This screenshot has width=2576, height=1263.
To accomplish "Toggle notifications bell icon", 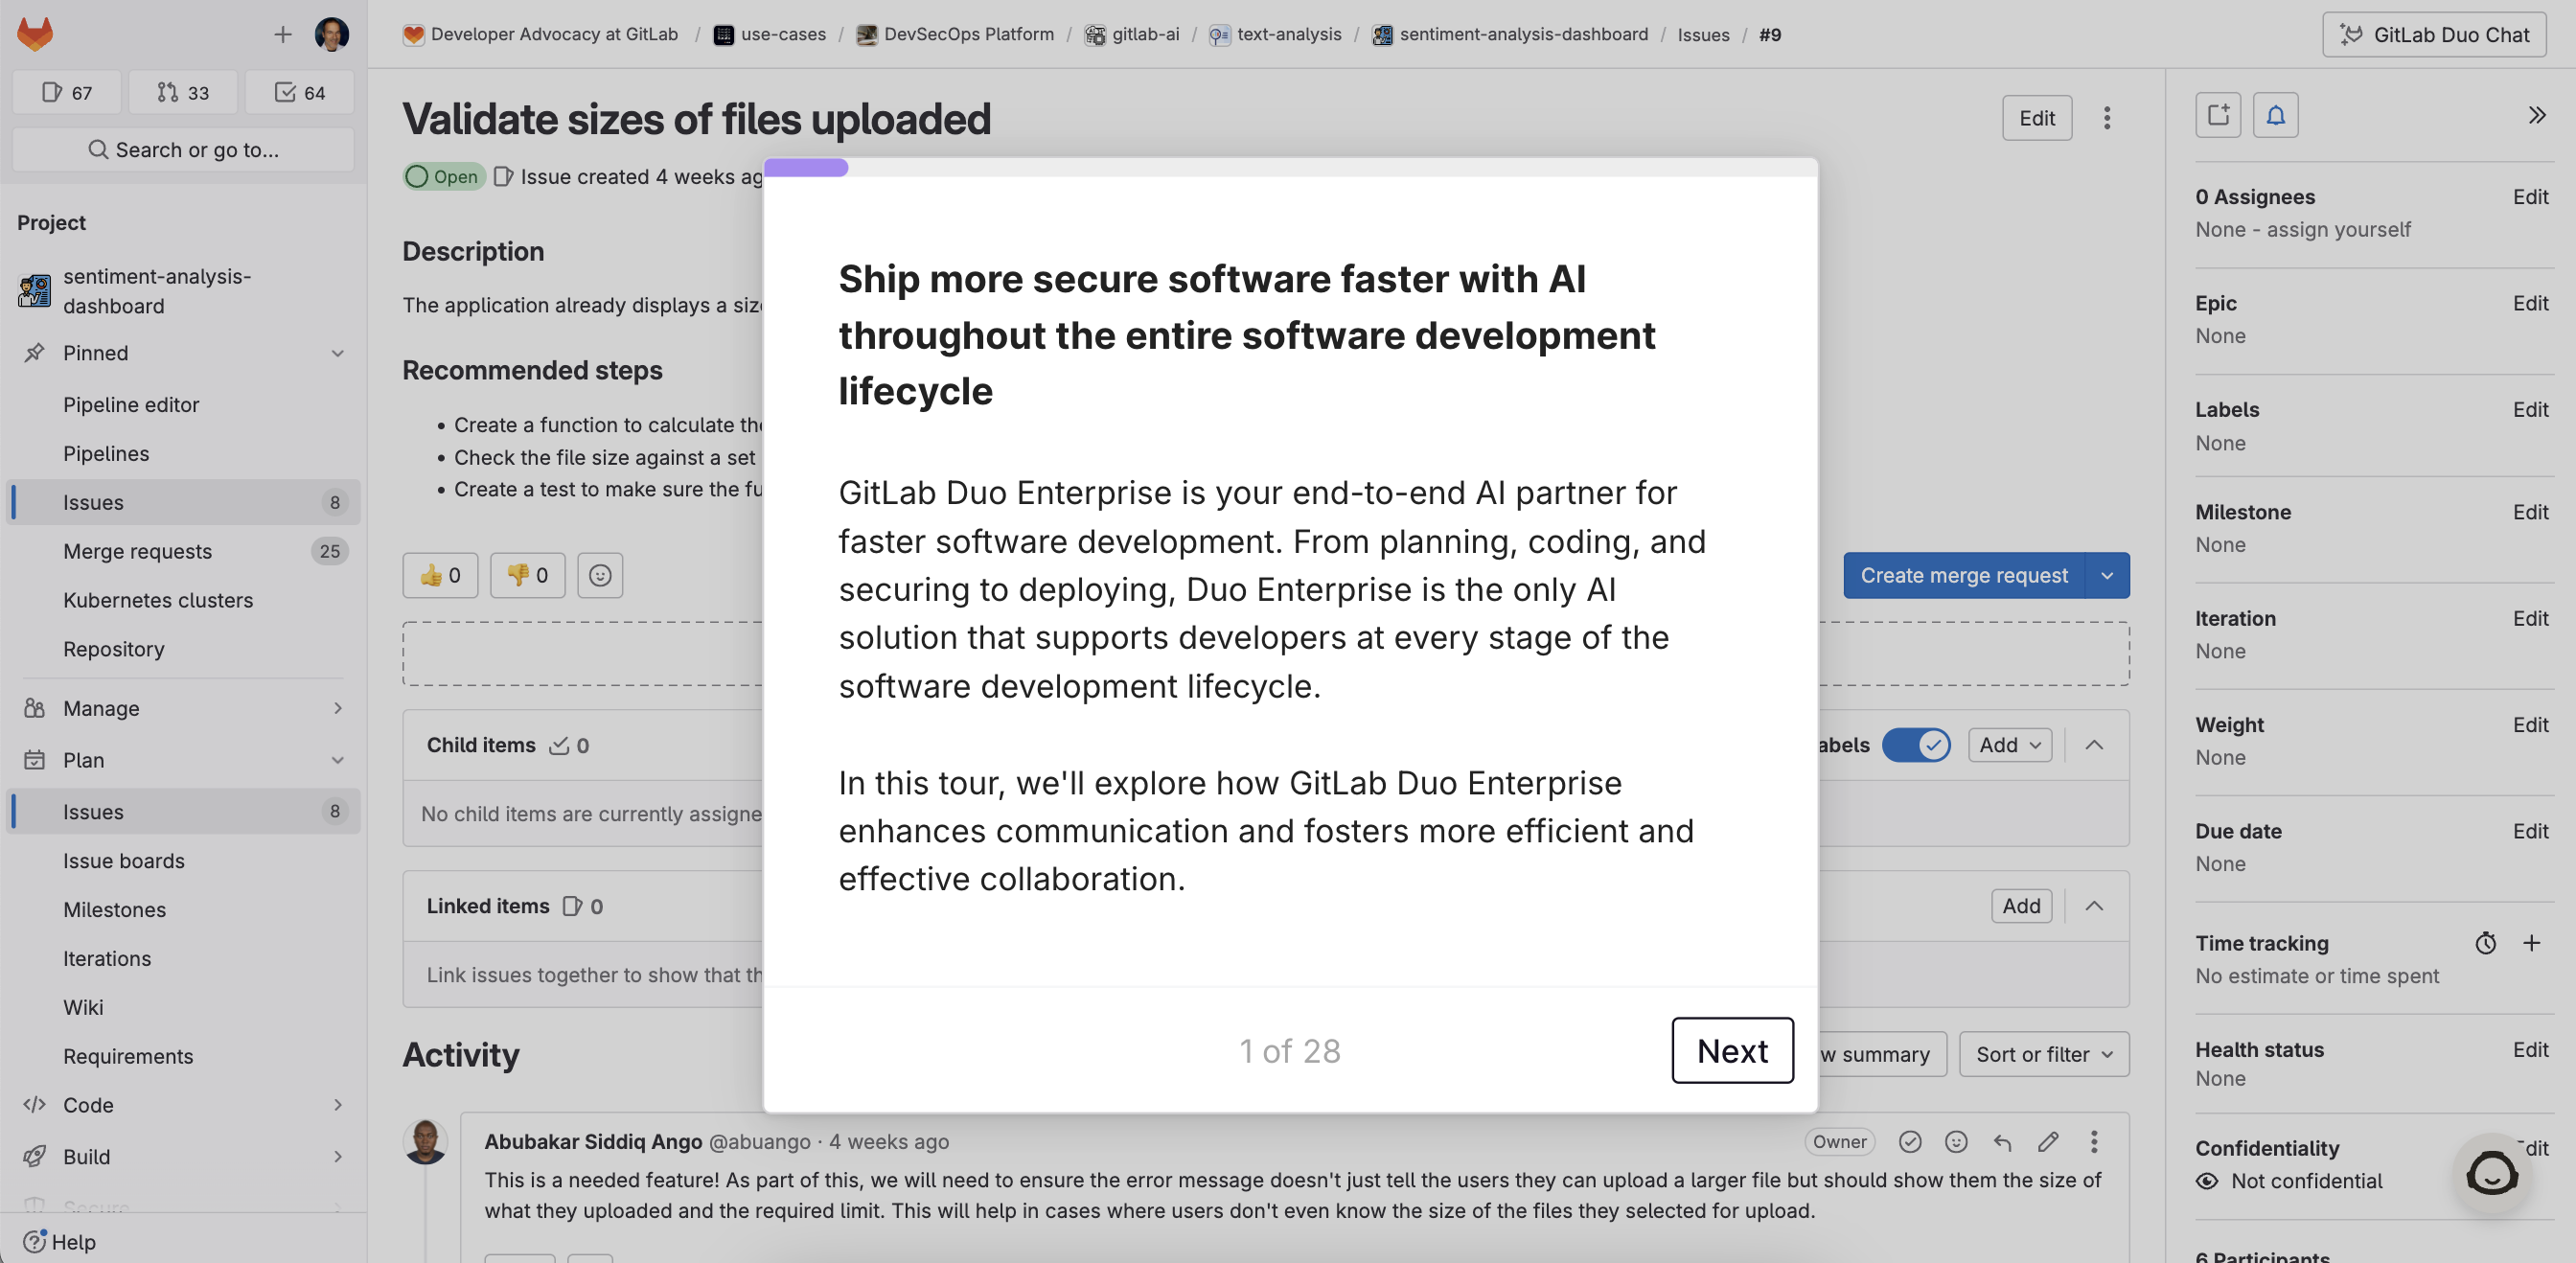I will click(2275, 115).
